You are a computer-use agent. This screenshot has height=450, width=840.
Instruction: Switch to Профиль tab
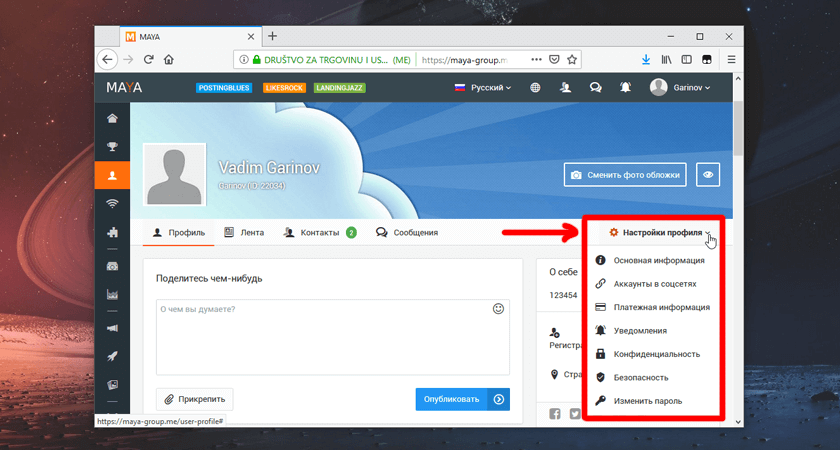point(178,232)
